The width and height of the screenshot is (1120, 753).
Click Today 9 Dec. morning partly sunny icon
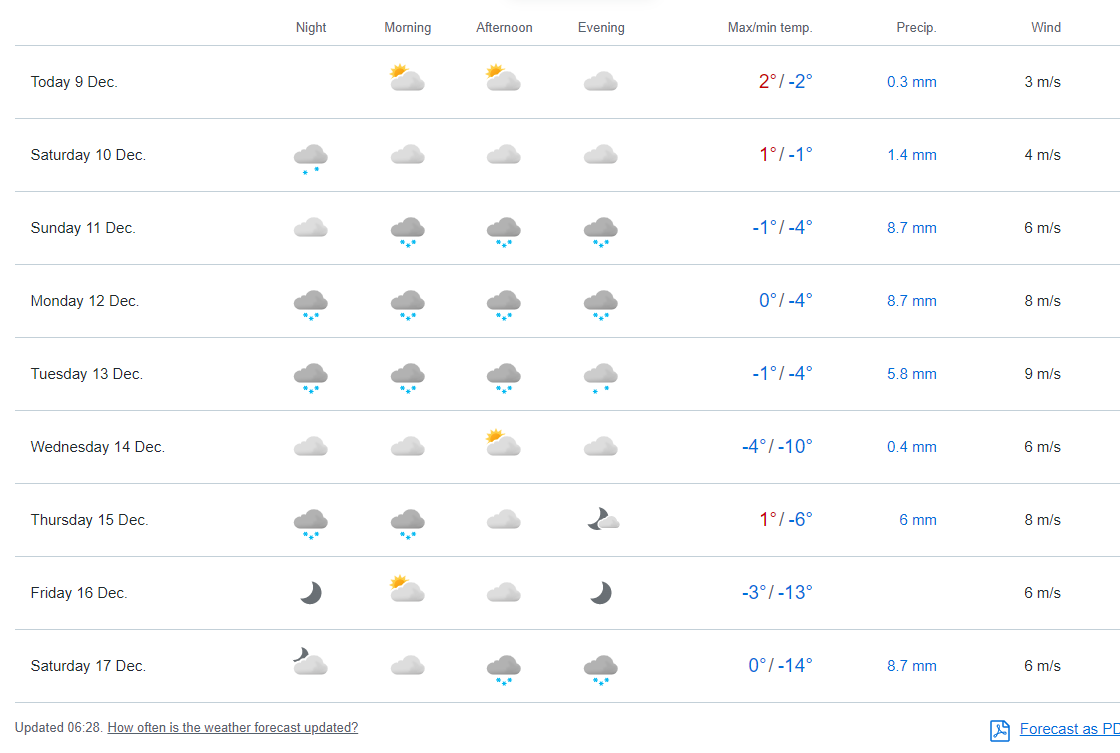[407, 78]
